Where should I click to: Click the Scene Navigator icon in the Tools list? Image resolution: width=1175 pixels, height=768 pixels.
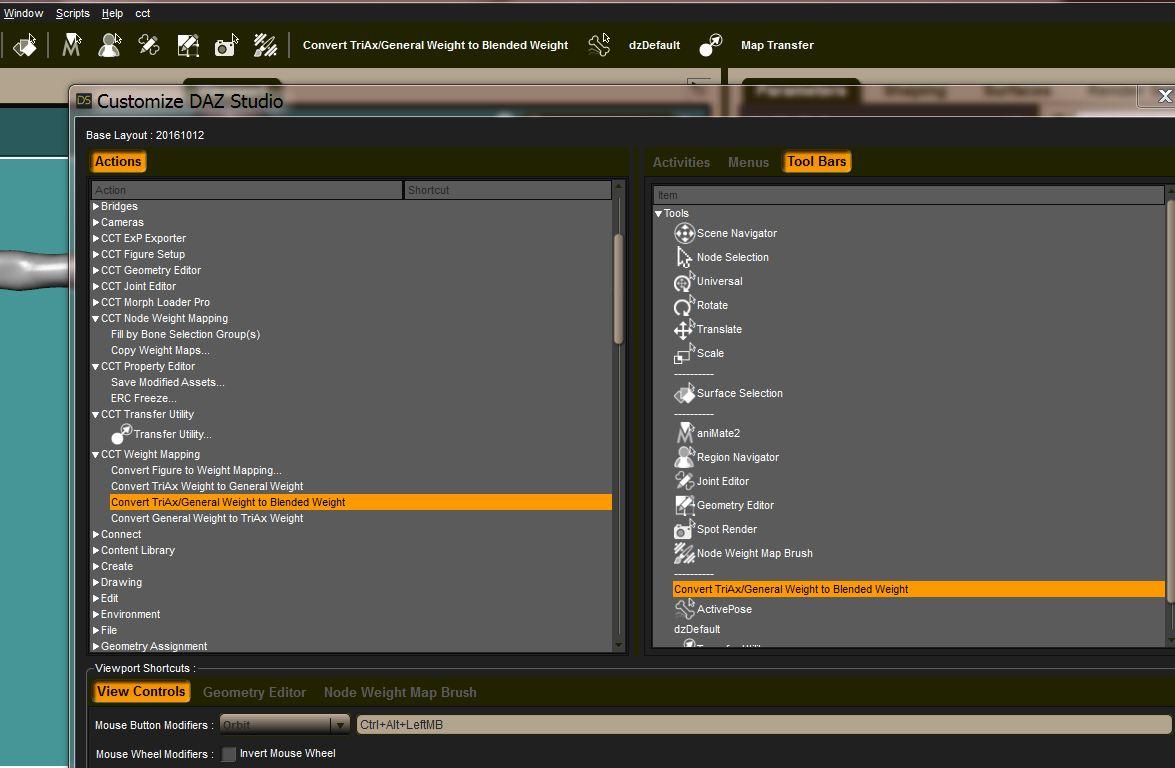tap(684, 233)
